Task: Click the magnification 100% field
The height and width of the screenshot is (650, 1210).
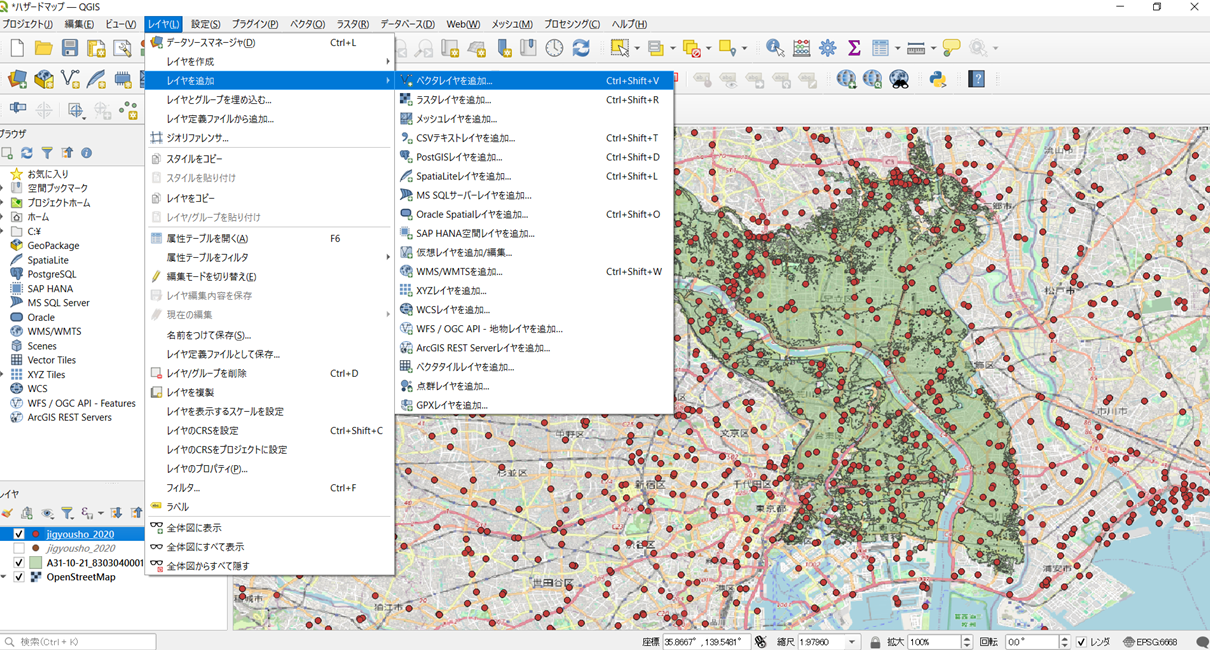Action: [x=933, y=642]
